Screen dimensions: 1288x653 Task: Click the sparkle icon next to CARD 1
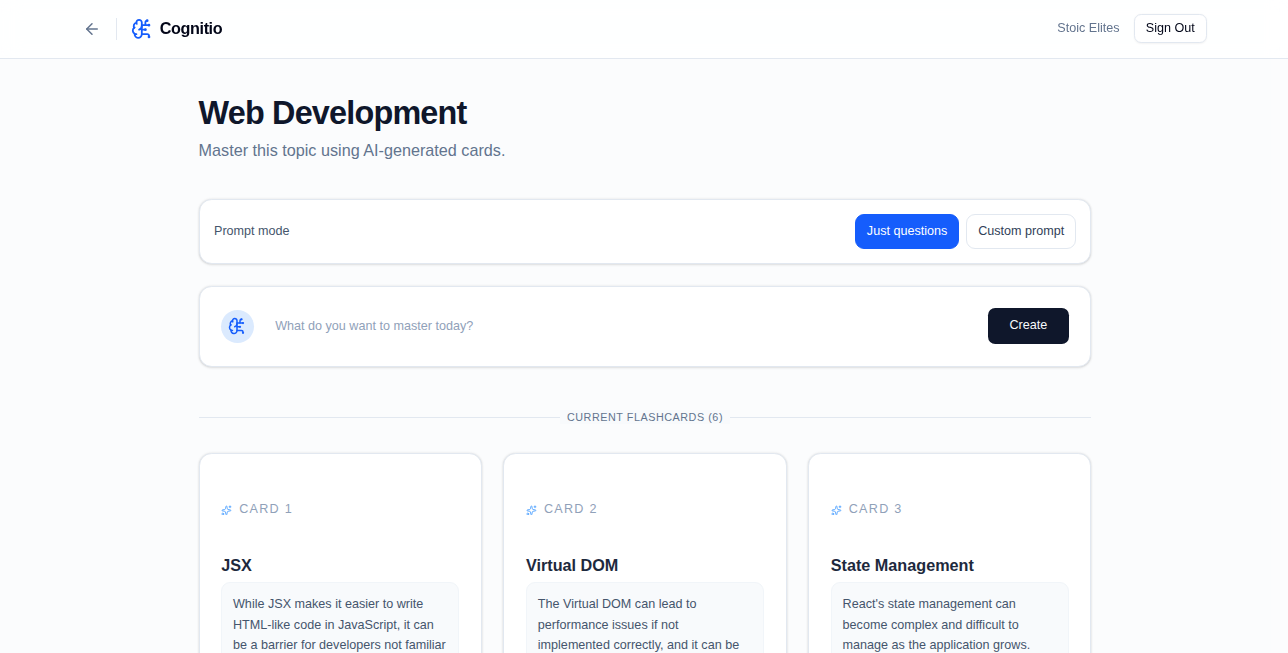click(x=226, y=509)
